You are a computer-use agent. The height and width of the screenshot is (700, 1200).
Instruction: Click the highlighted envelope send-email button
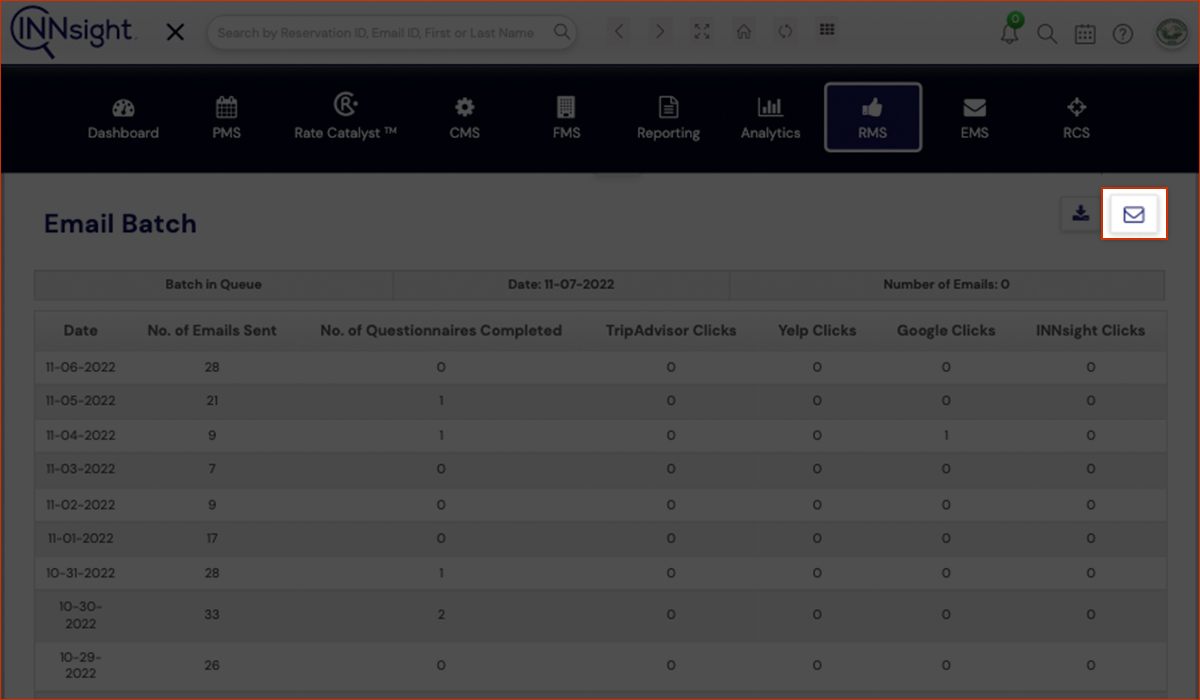[x=1134, y=214]
